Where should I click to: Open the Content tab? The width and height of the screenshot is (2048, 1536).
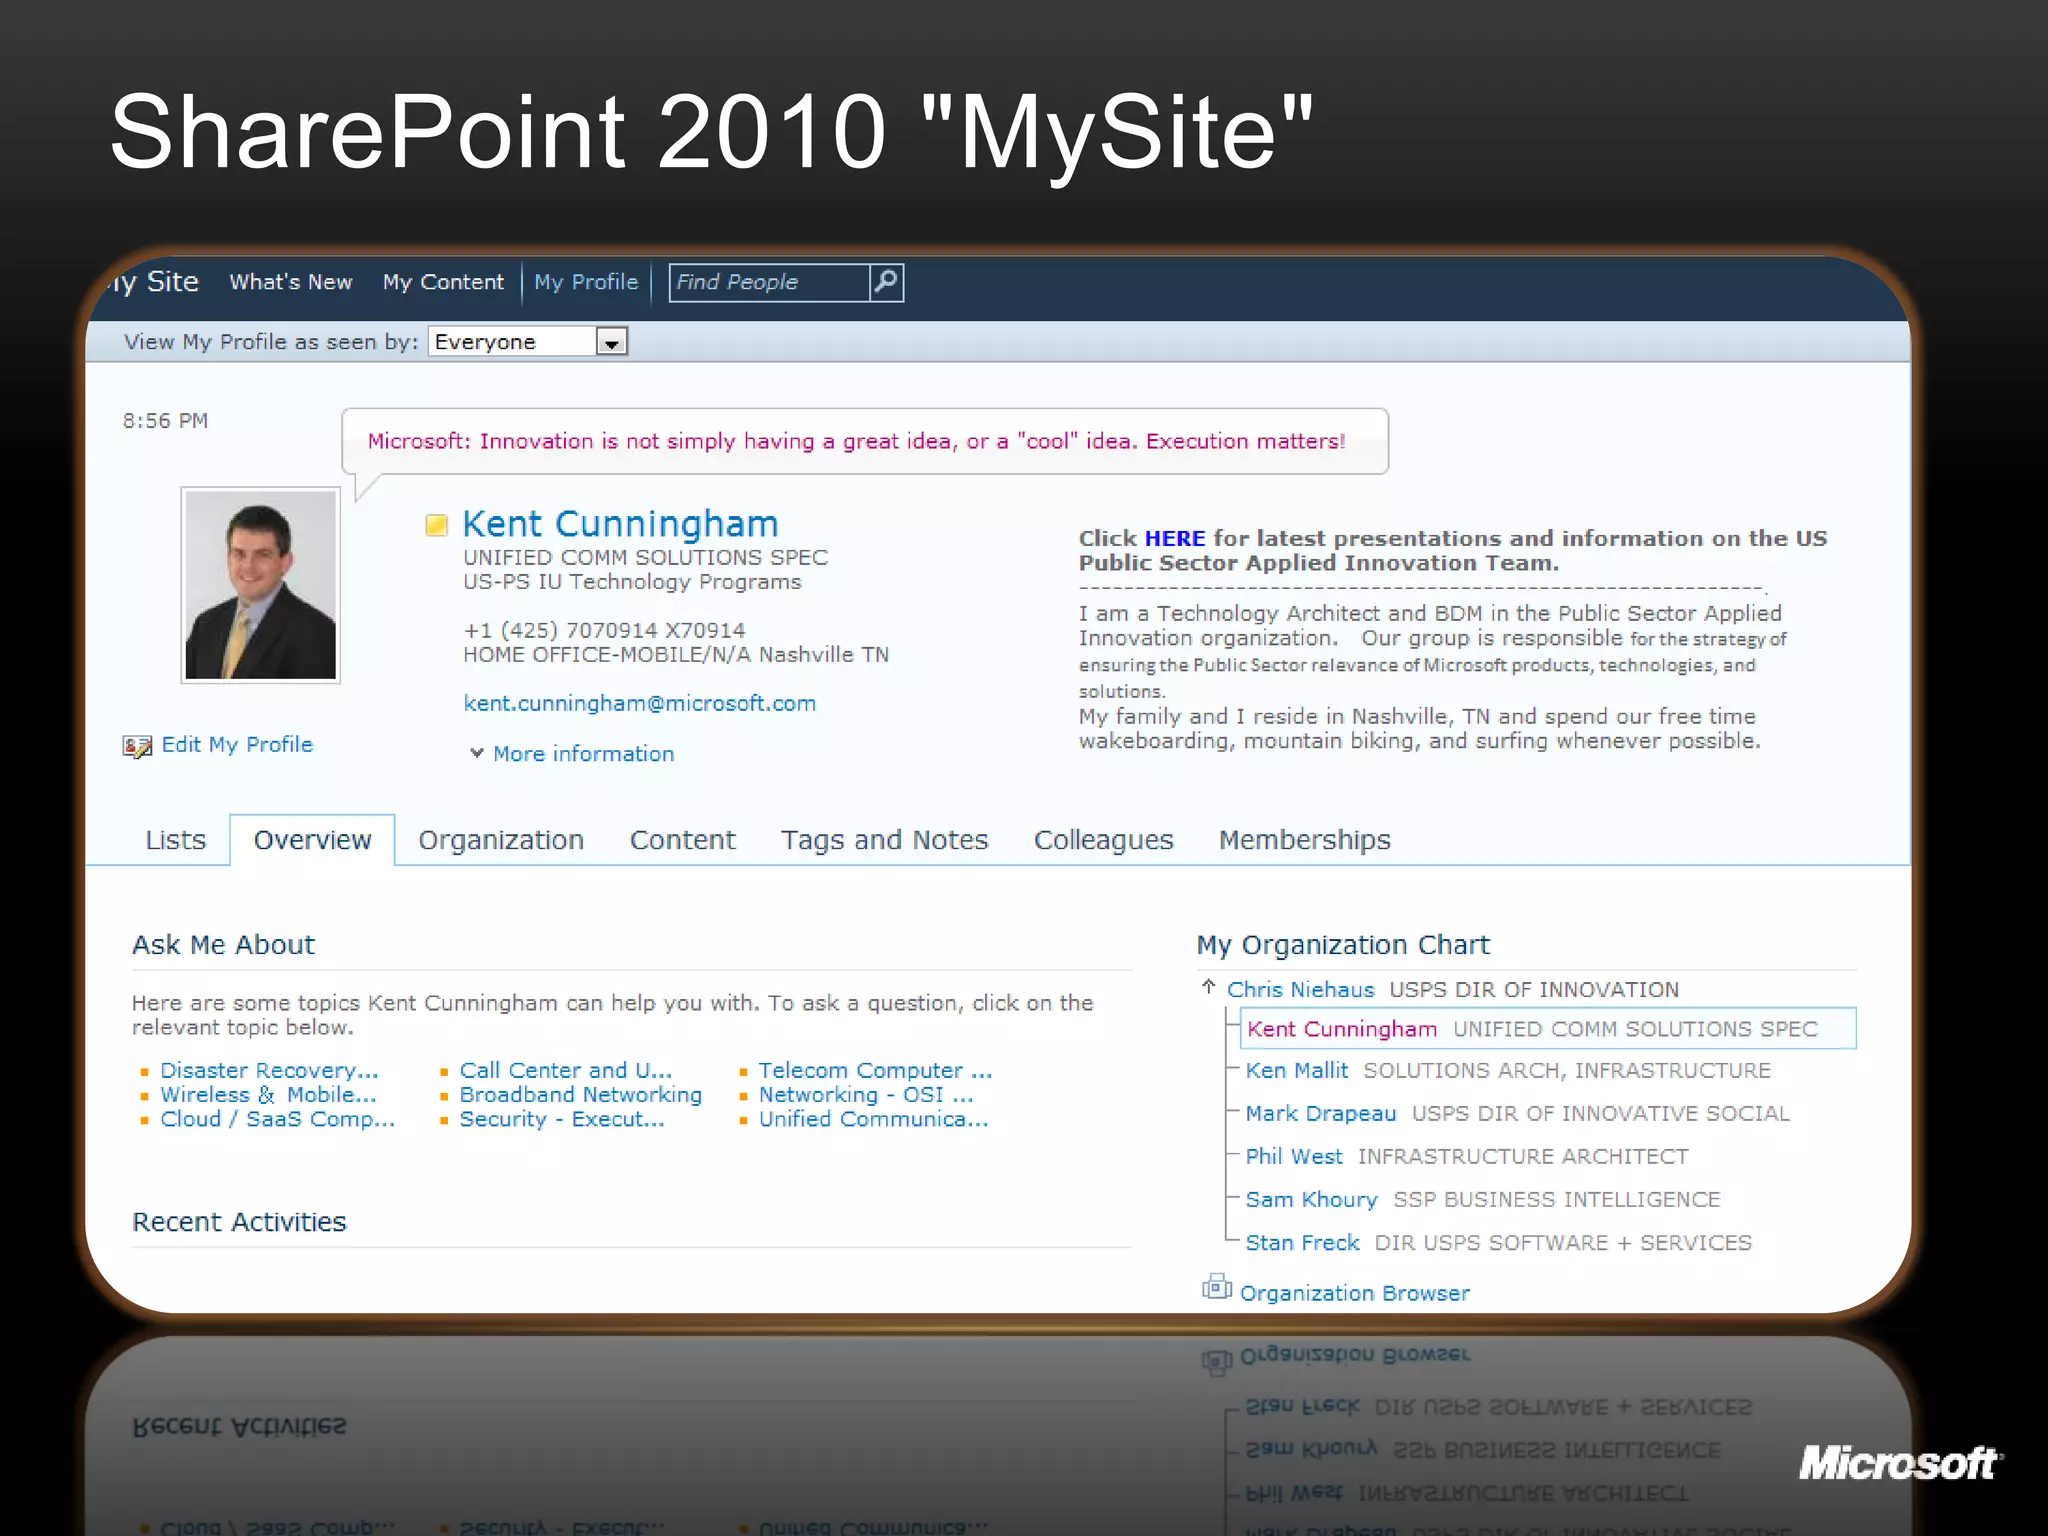click(682, 840)
